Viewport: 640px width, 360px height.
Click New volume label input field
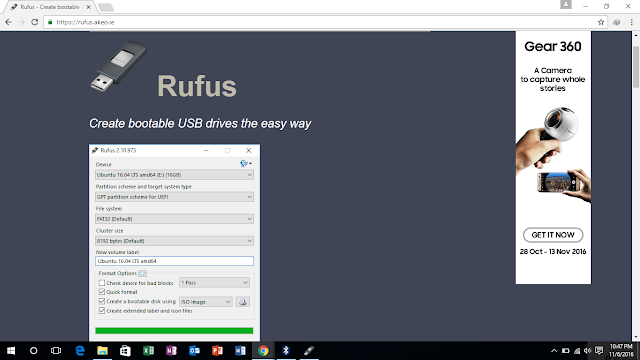(174, 261)
